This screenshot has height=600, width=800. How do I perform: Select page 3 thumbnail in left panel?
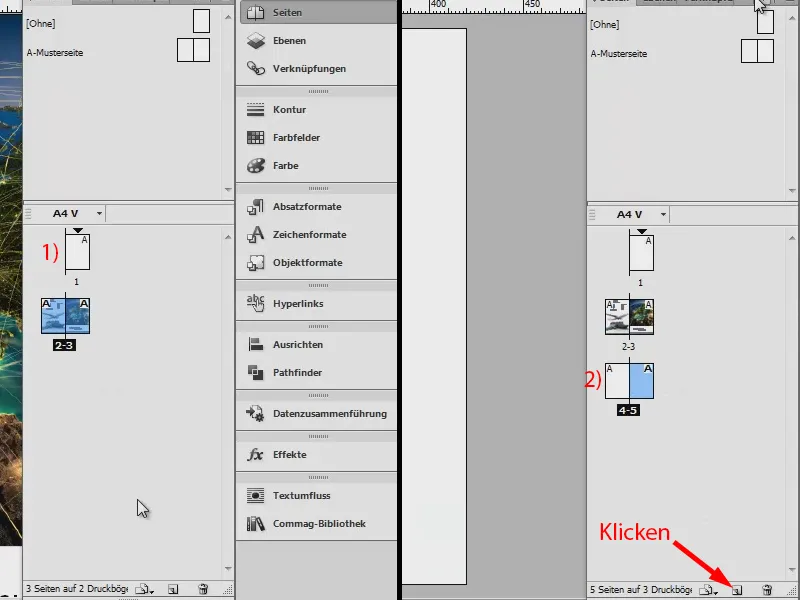(x=78, y=316)
